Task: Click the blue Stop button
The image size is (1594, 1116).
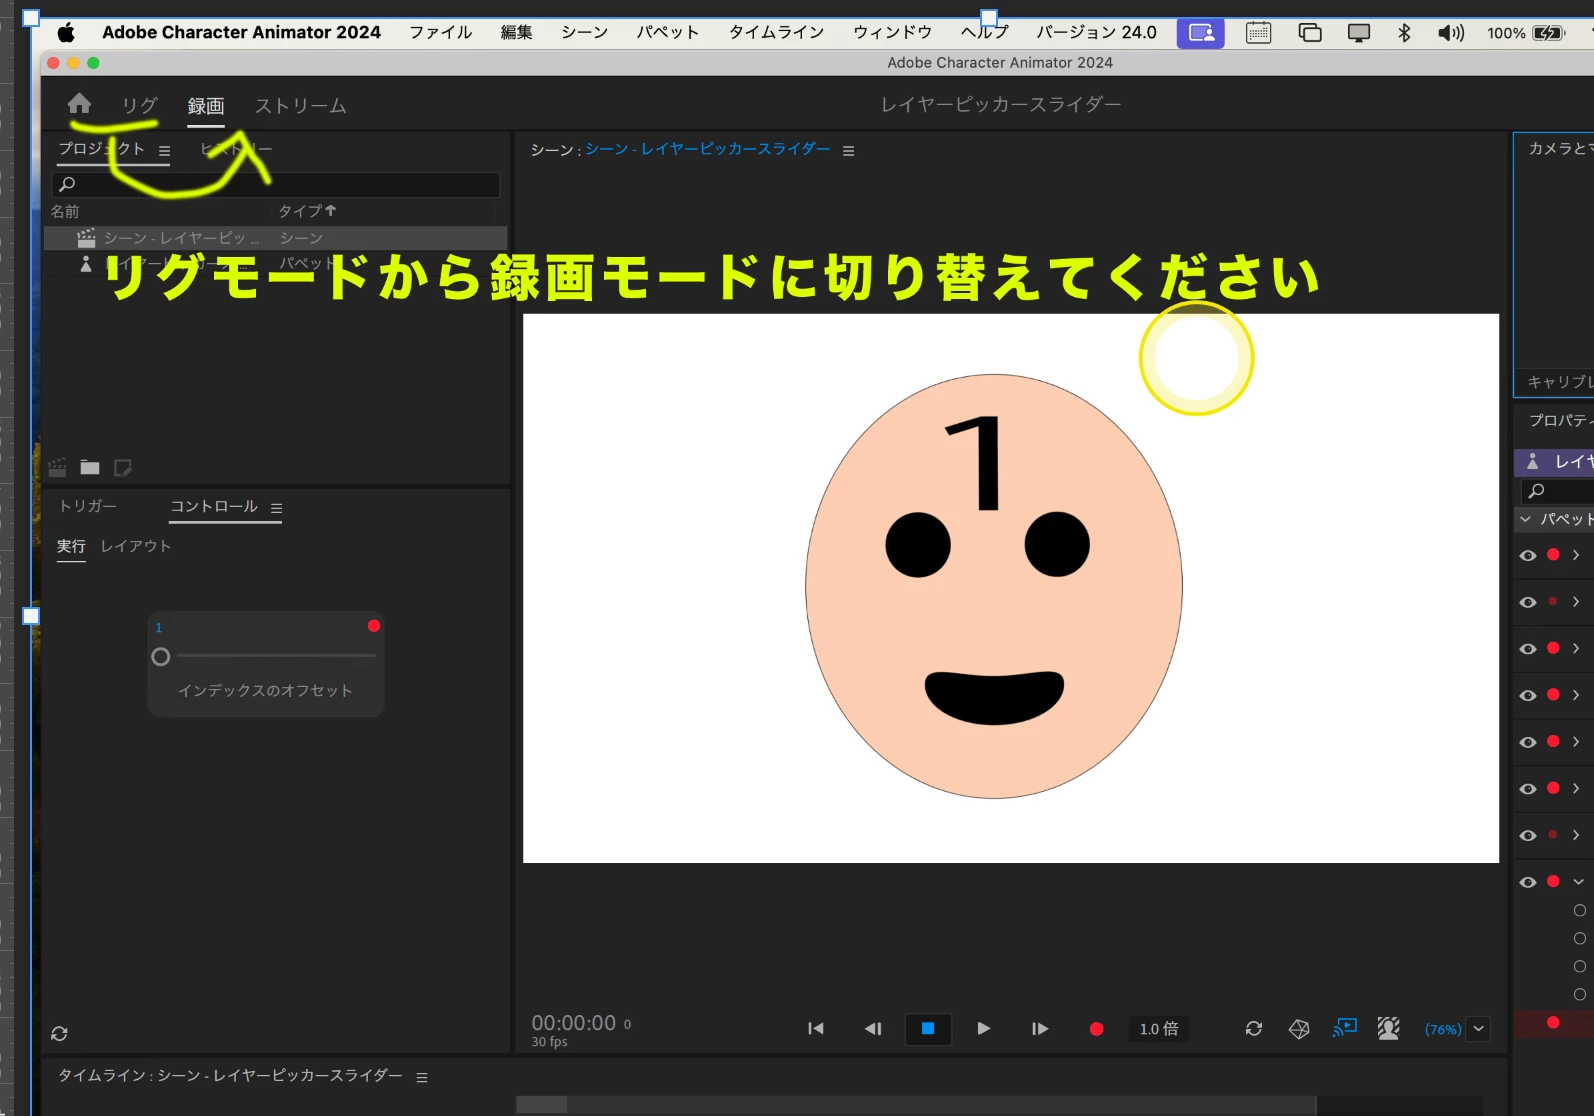Action: 928,1028
